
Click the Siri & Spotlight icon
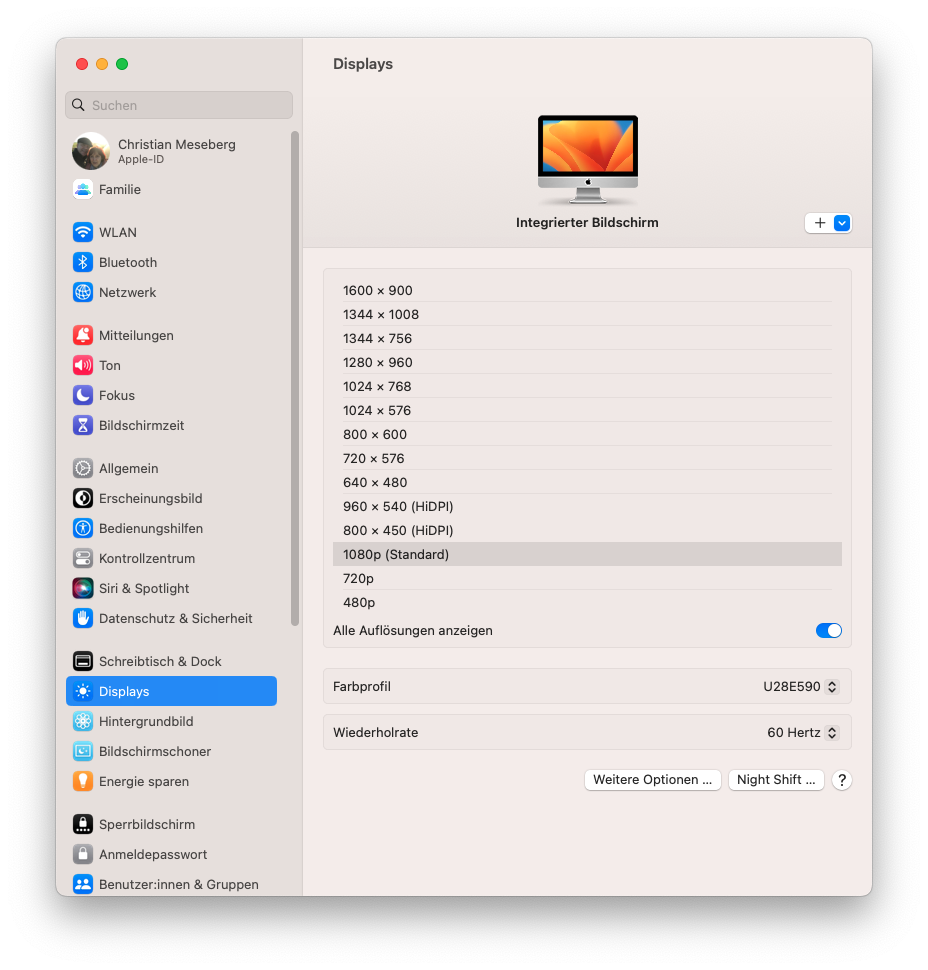83,588
